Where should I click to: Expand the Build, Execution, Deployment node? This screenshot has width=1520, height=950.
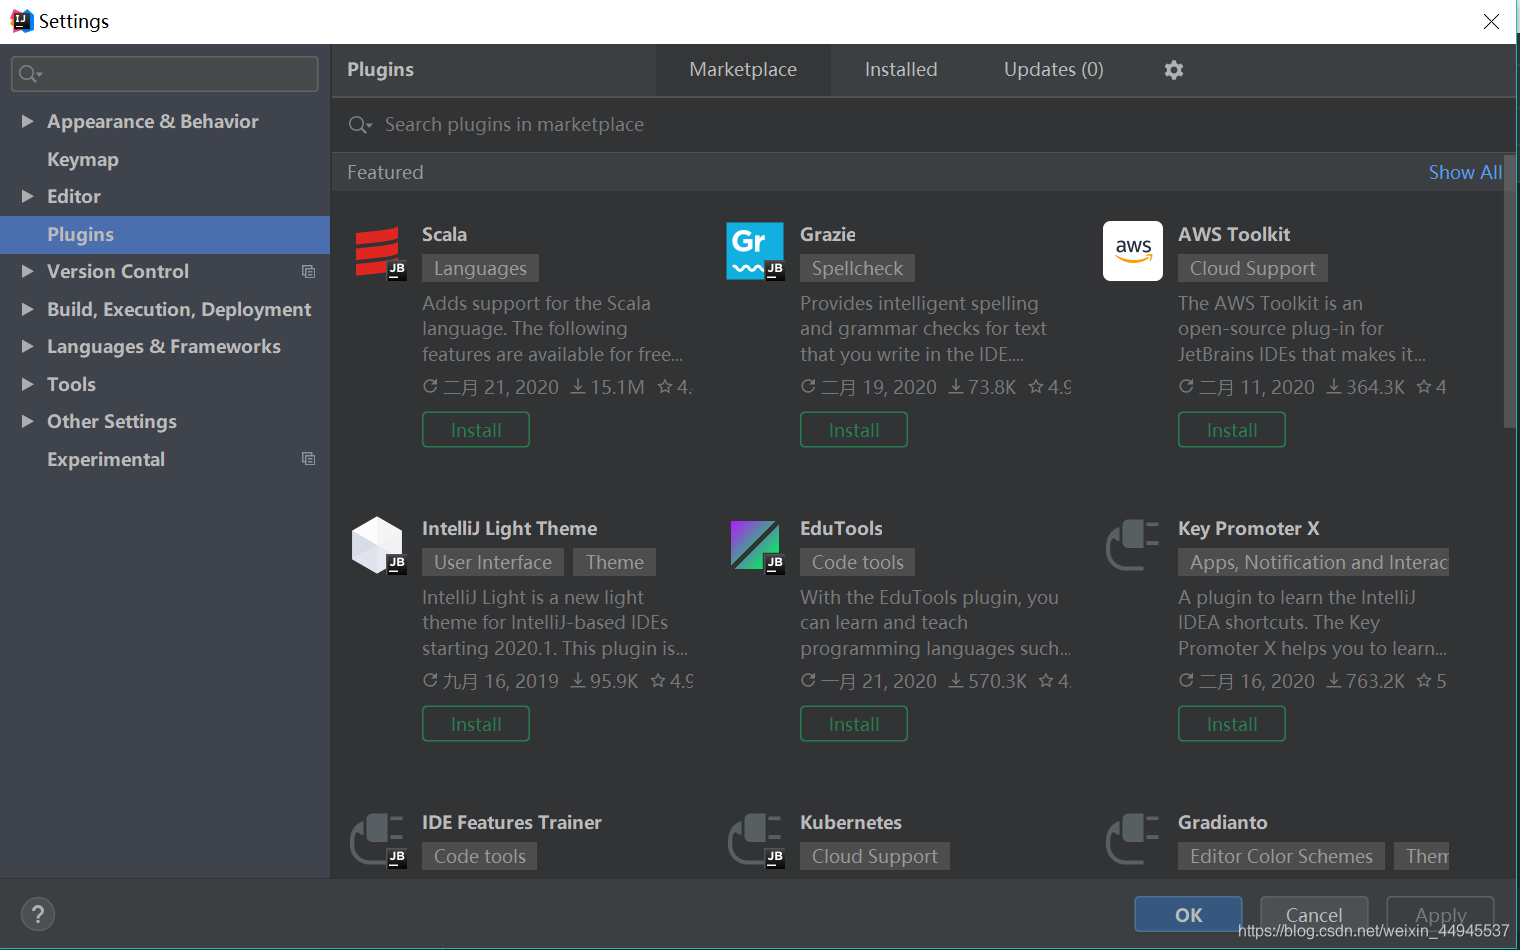coord(28,309)
